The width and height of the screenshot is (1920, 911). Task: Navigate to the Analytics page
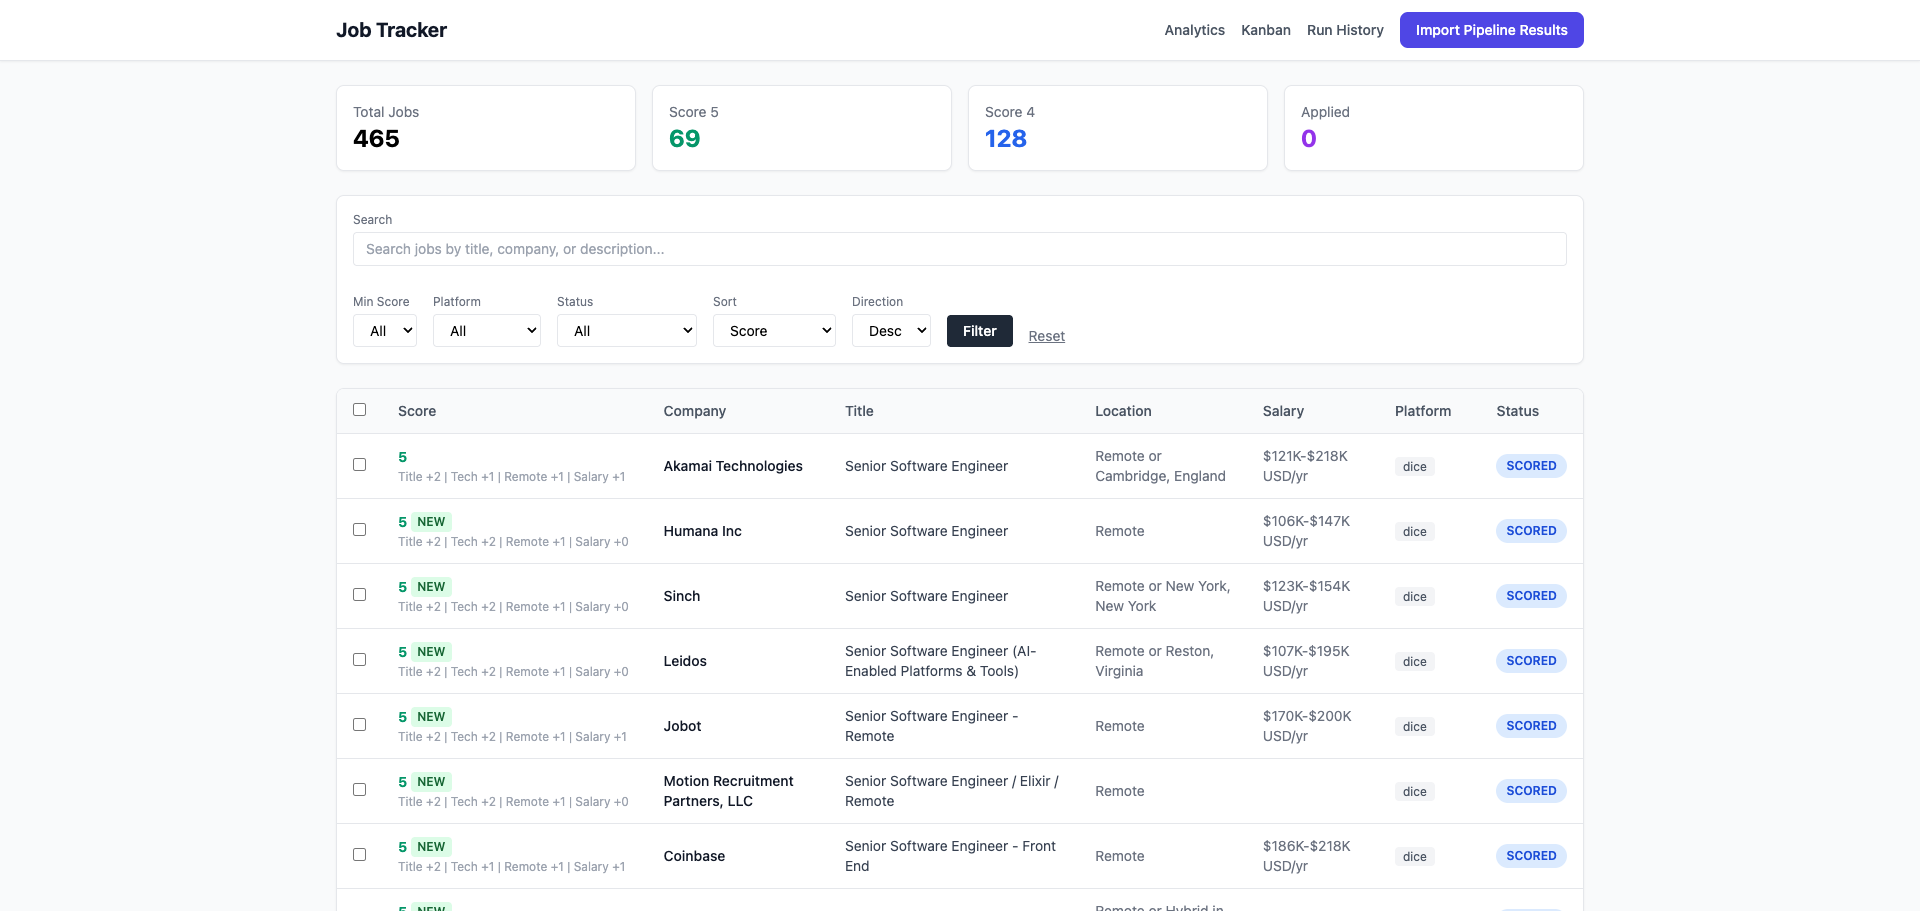(x=1194, y=30)
